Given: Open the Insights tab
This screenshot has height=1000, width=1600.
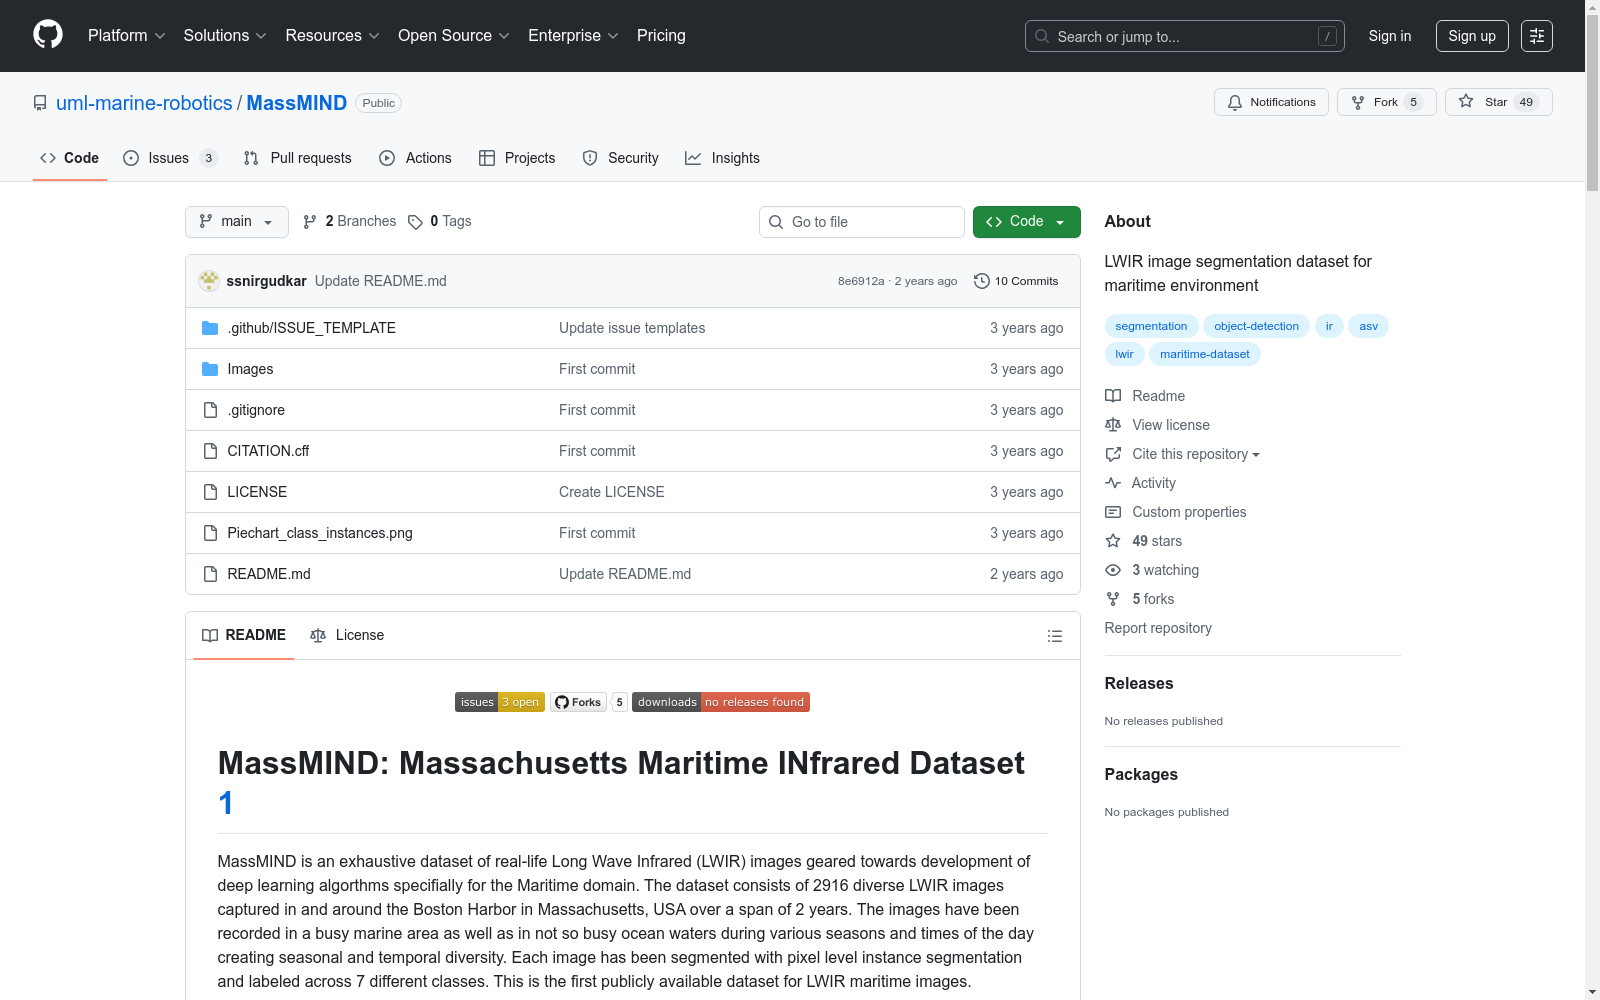Looking at the screenshot, I should [x=722, y=158].
